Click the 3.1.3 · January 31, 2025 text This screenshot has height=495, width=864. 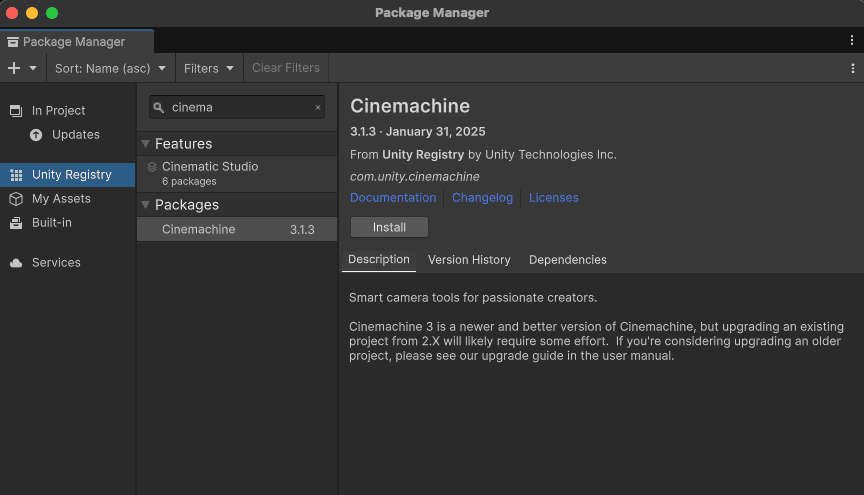click(x=418, y=132)
